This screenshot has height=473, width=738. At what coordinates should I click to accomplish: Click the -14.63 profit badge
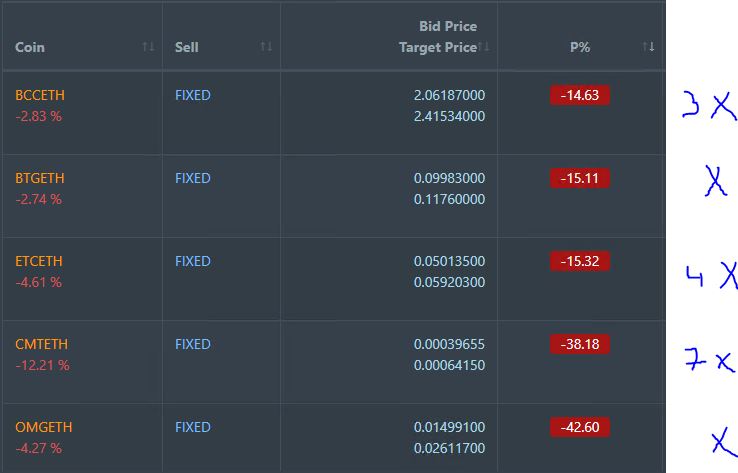[x=580, y=95]
